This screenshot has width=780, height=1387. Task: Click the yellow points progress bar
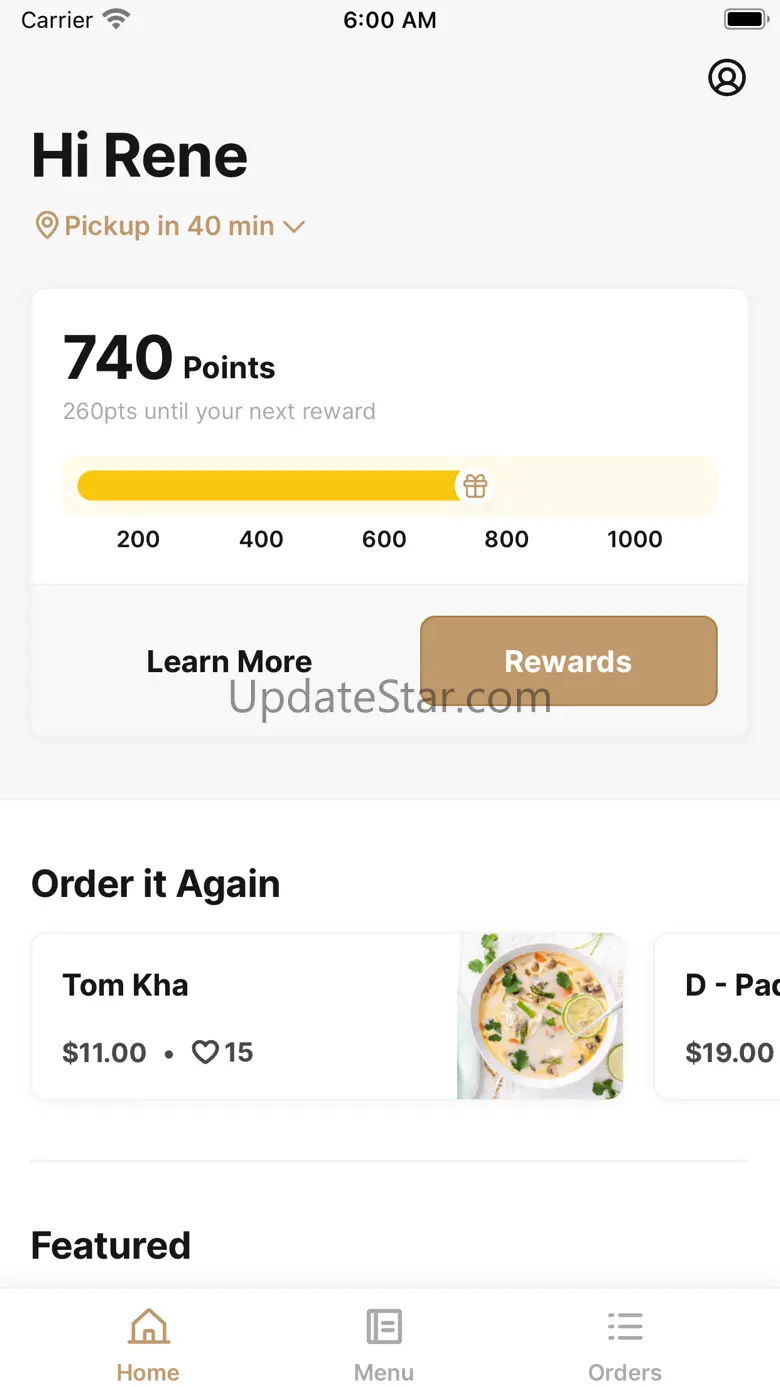(x=268, y=486)
